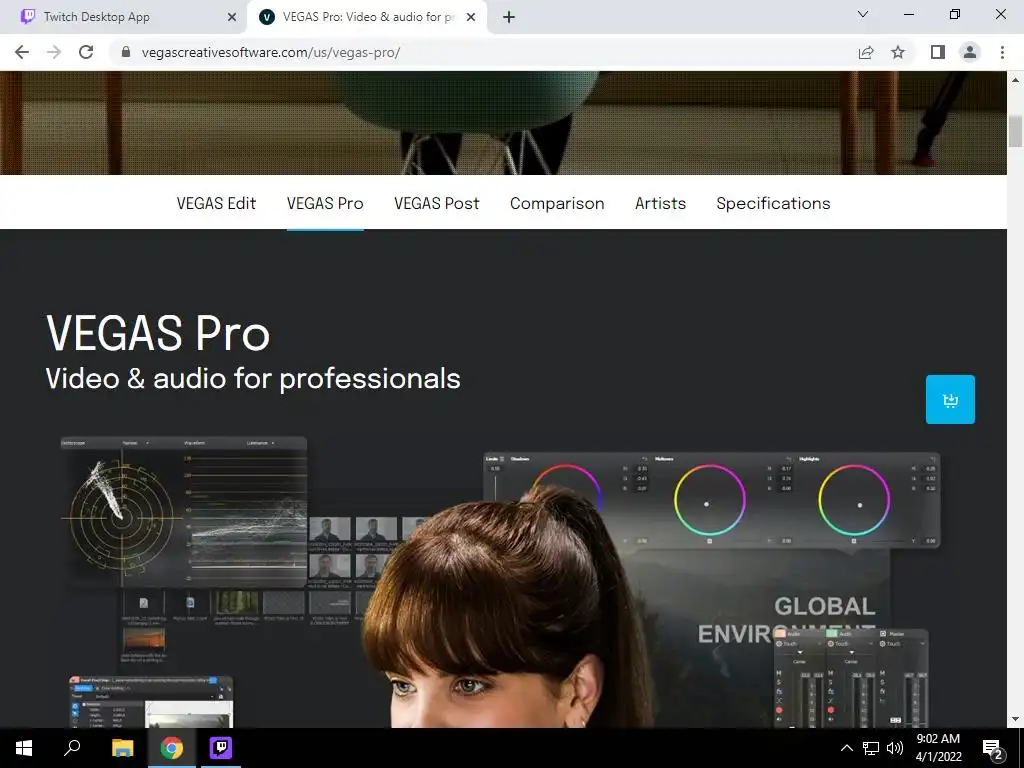1024x768 pixels.
Task: View site information lock icon
Action: pos(127,52)
